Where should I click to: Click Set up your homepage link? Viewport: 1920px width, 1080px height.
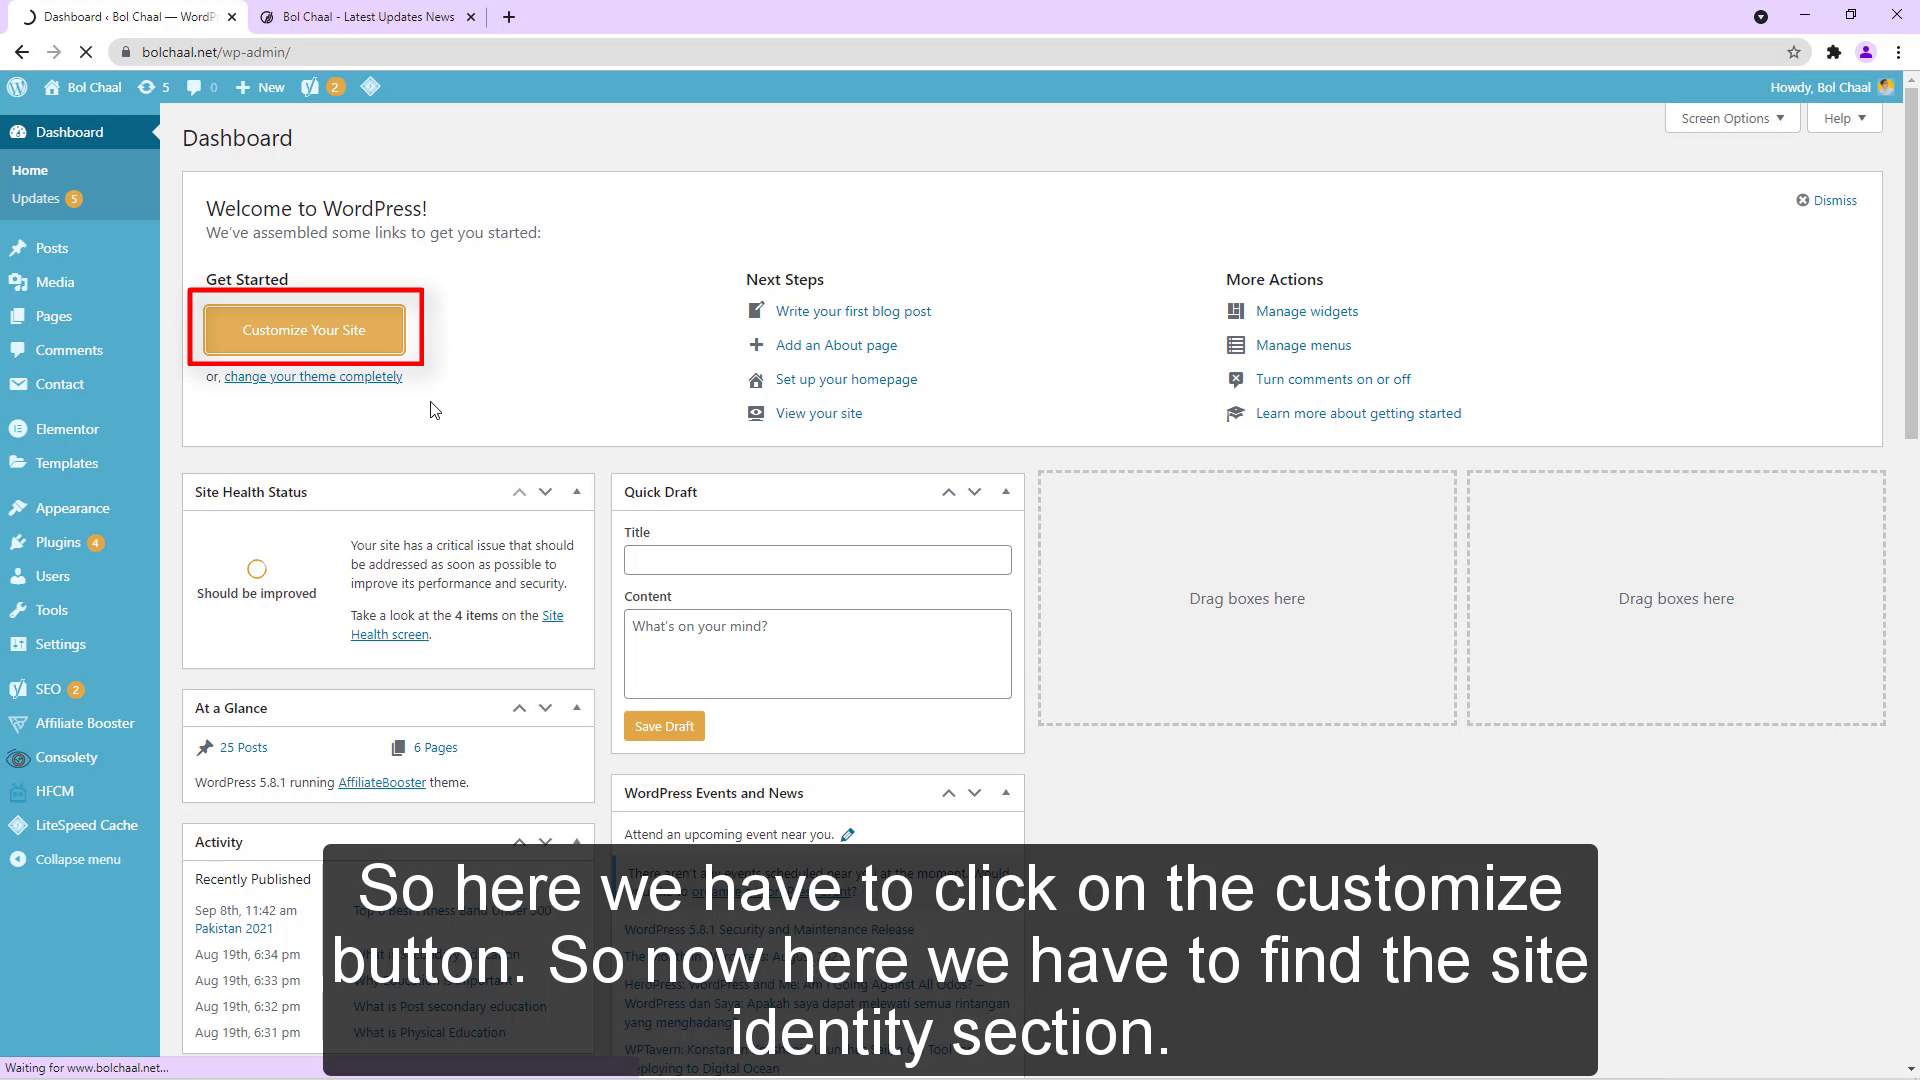[x=846, y=379]
